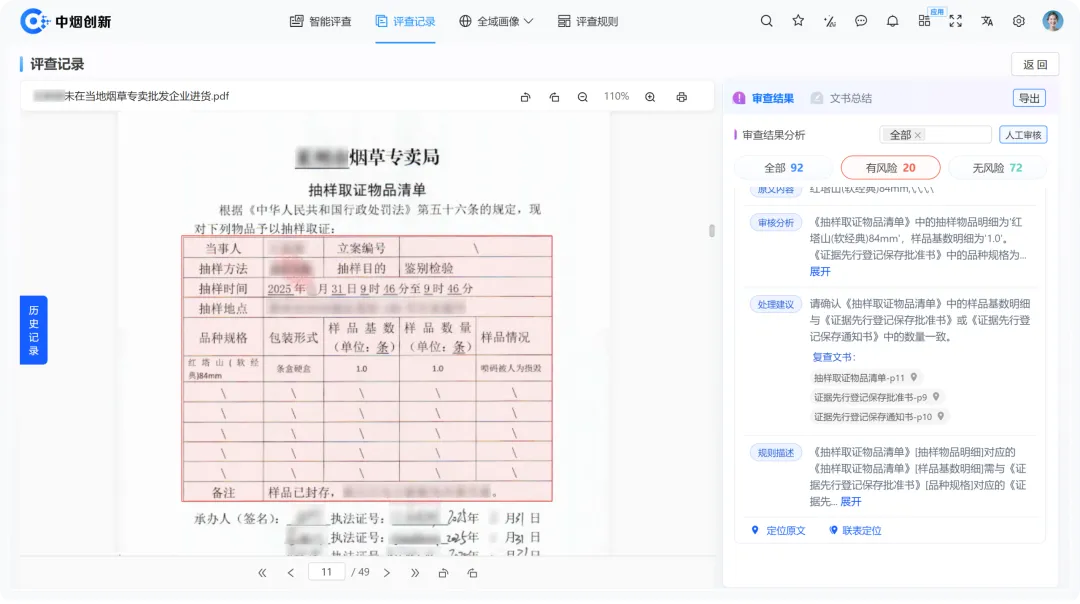Filter by 无风险 72 results
Image resolution: width=1080 pixels, height=604 pixels.
pos(997,167)
